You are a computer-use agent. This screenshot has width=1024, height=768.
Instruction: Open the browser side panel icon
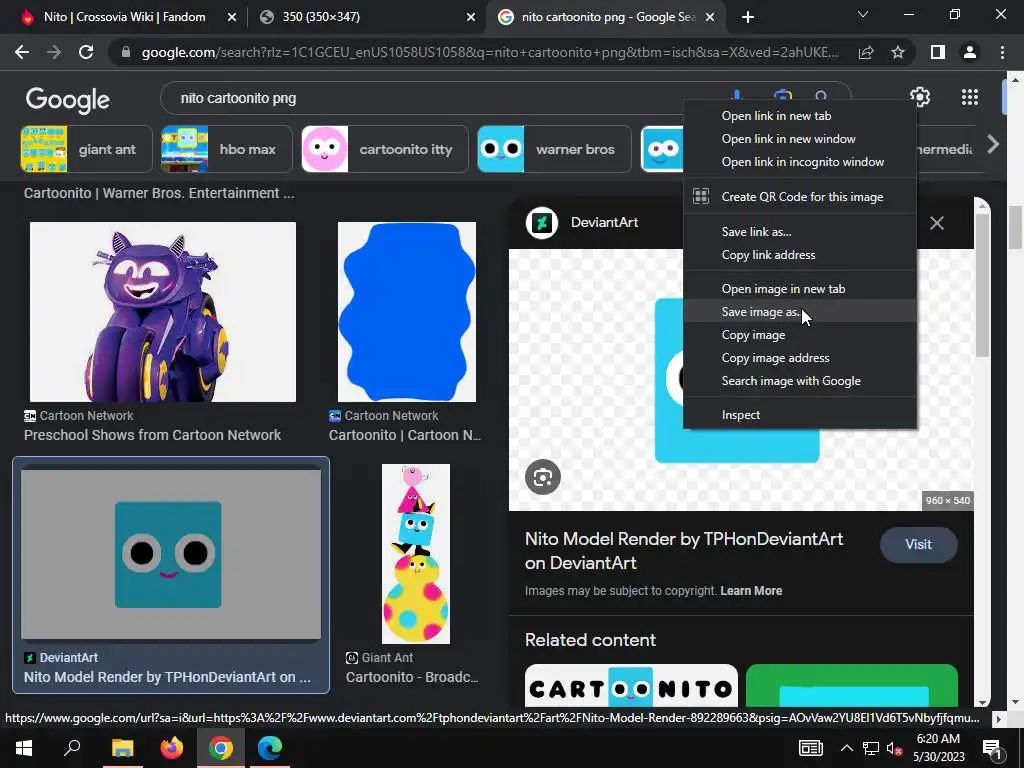tap(938, 52)
